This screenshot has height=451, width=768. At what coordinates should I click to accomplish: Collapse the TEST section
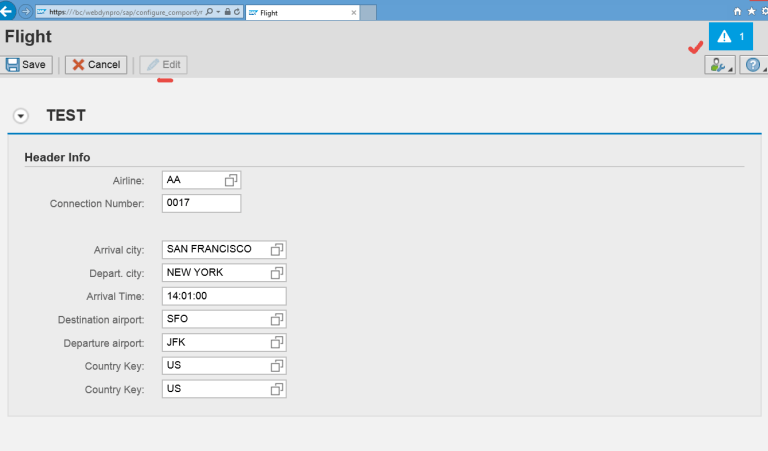[x=21, y=116]
